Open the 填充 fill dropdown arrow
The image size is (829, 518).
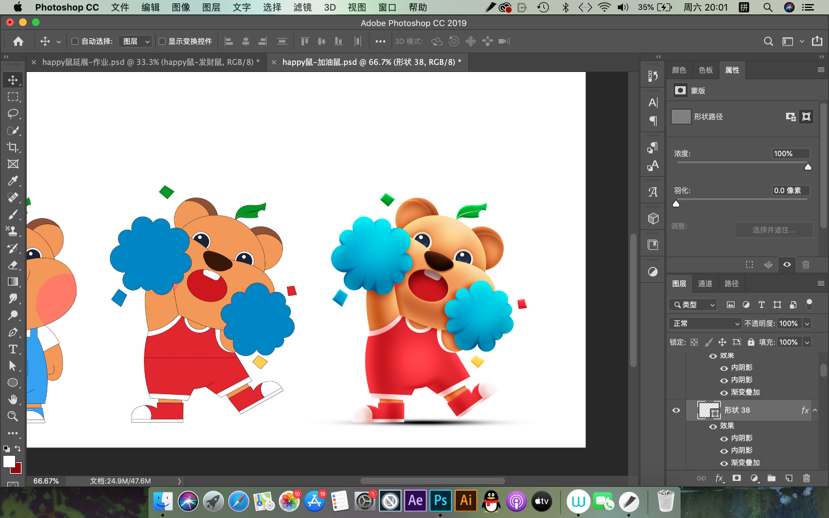click(x=807, y=343)
